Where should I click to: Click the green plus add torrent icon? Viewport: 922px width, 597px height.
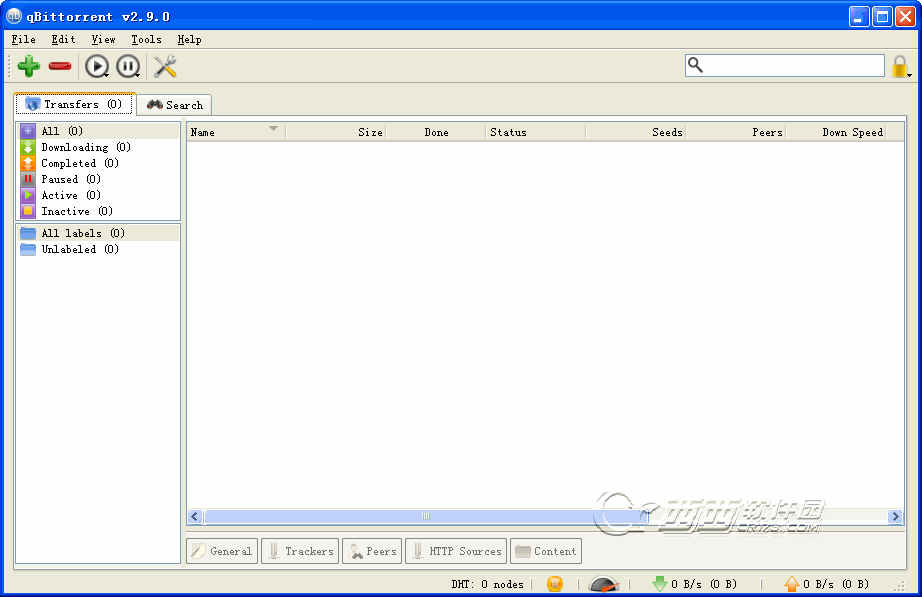[x=29, y=66]
